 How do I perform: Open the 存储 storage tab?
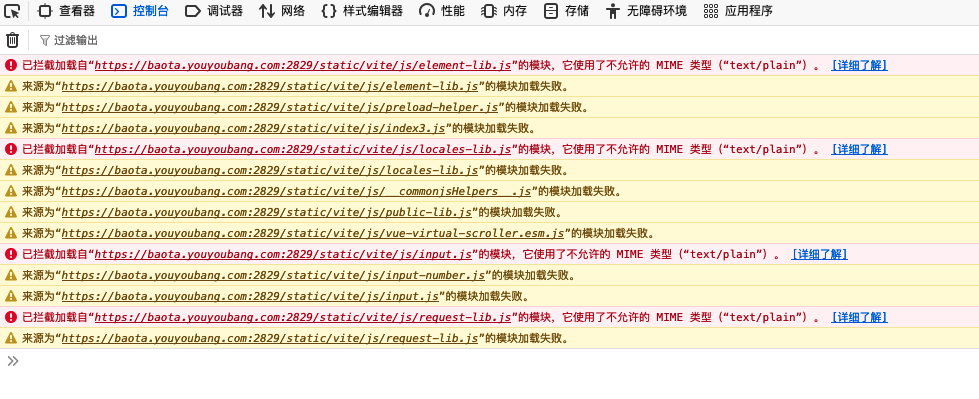(566, 11)
